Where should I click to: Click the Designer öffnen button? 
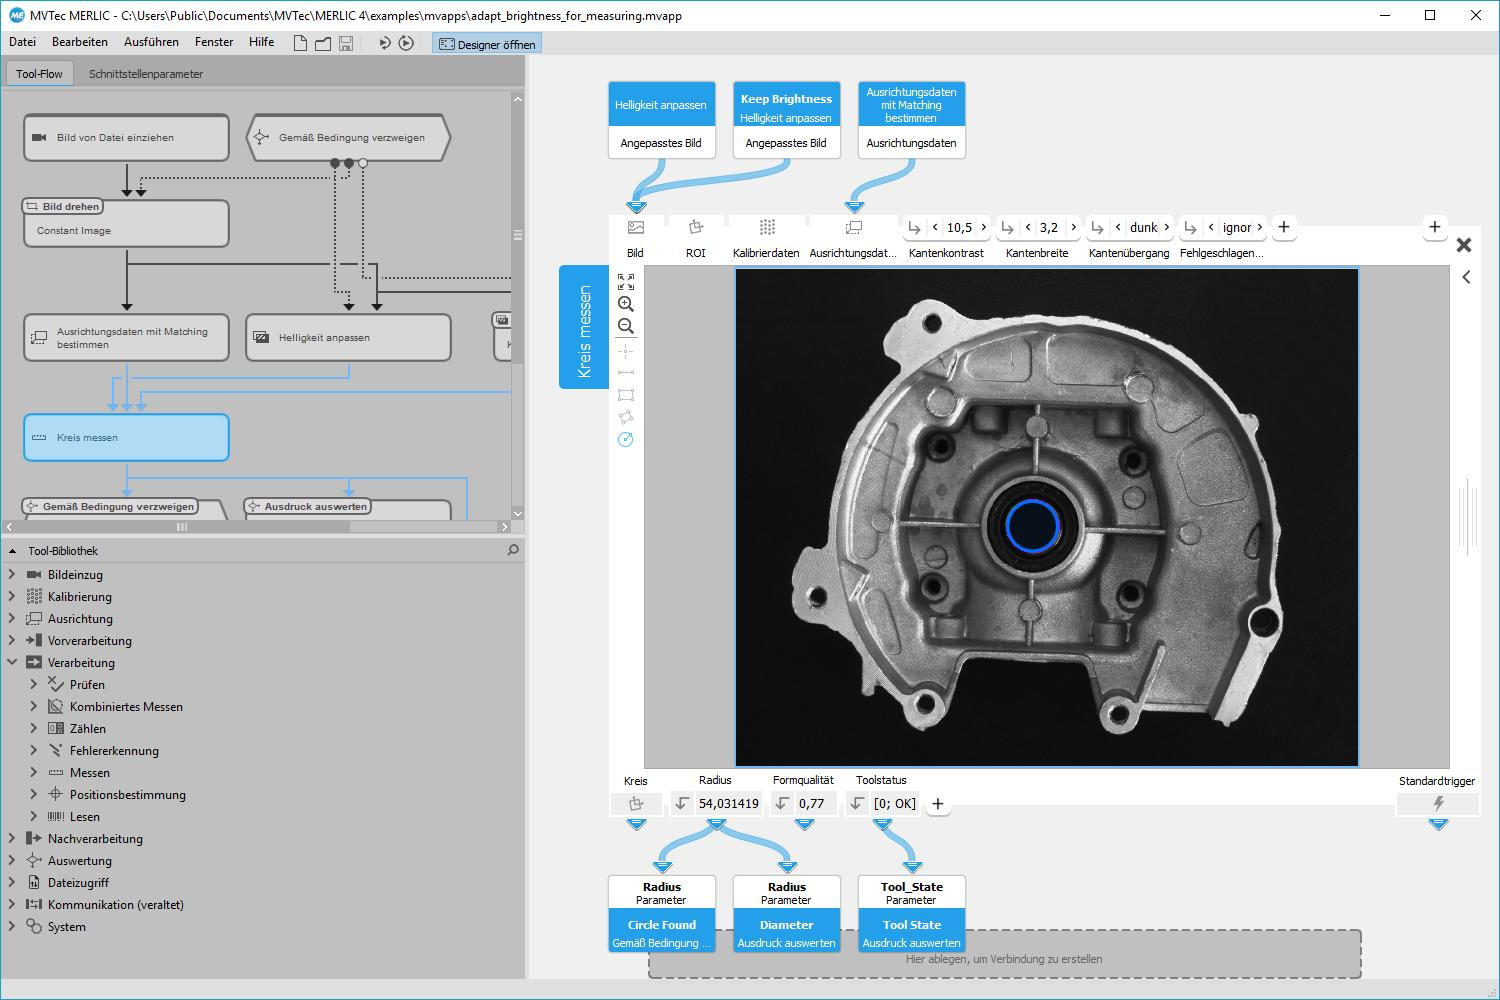(487, 44)
